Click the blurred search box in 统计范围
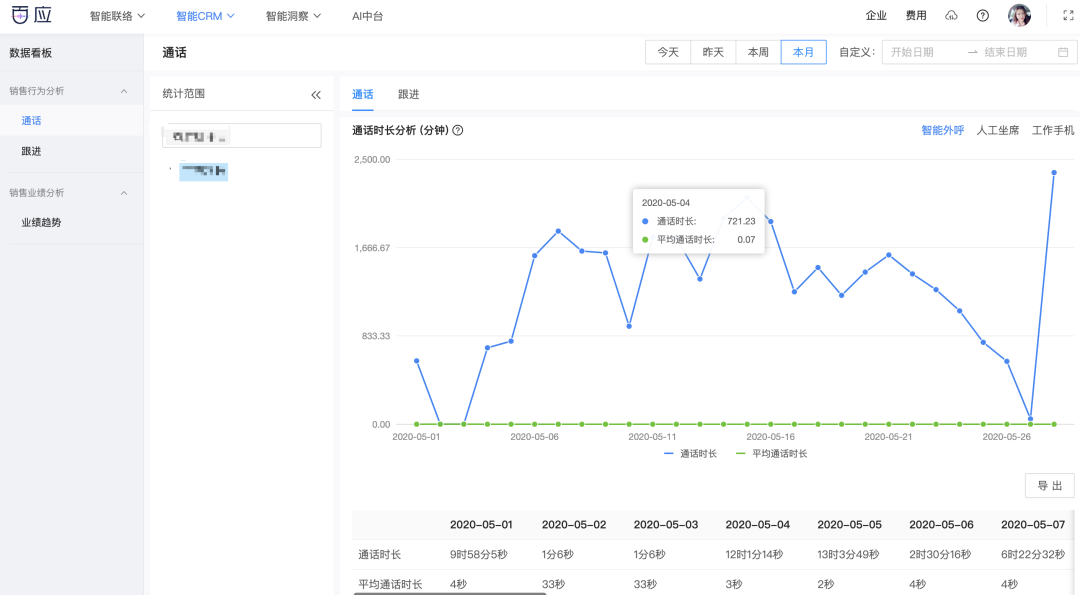1080x595 pixels. coord(242,136)
